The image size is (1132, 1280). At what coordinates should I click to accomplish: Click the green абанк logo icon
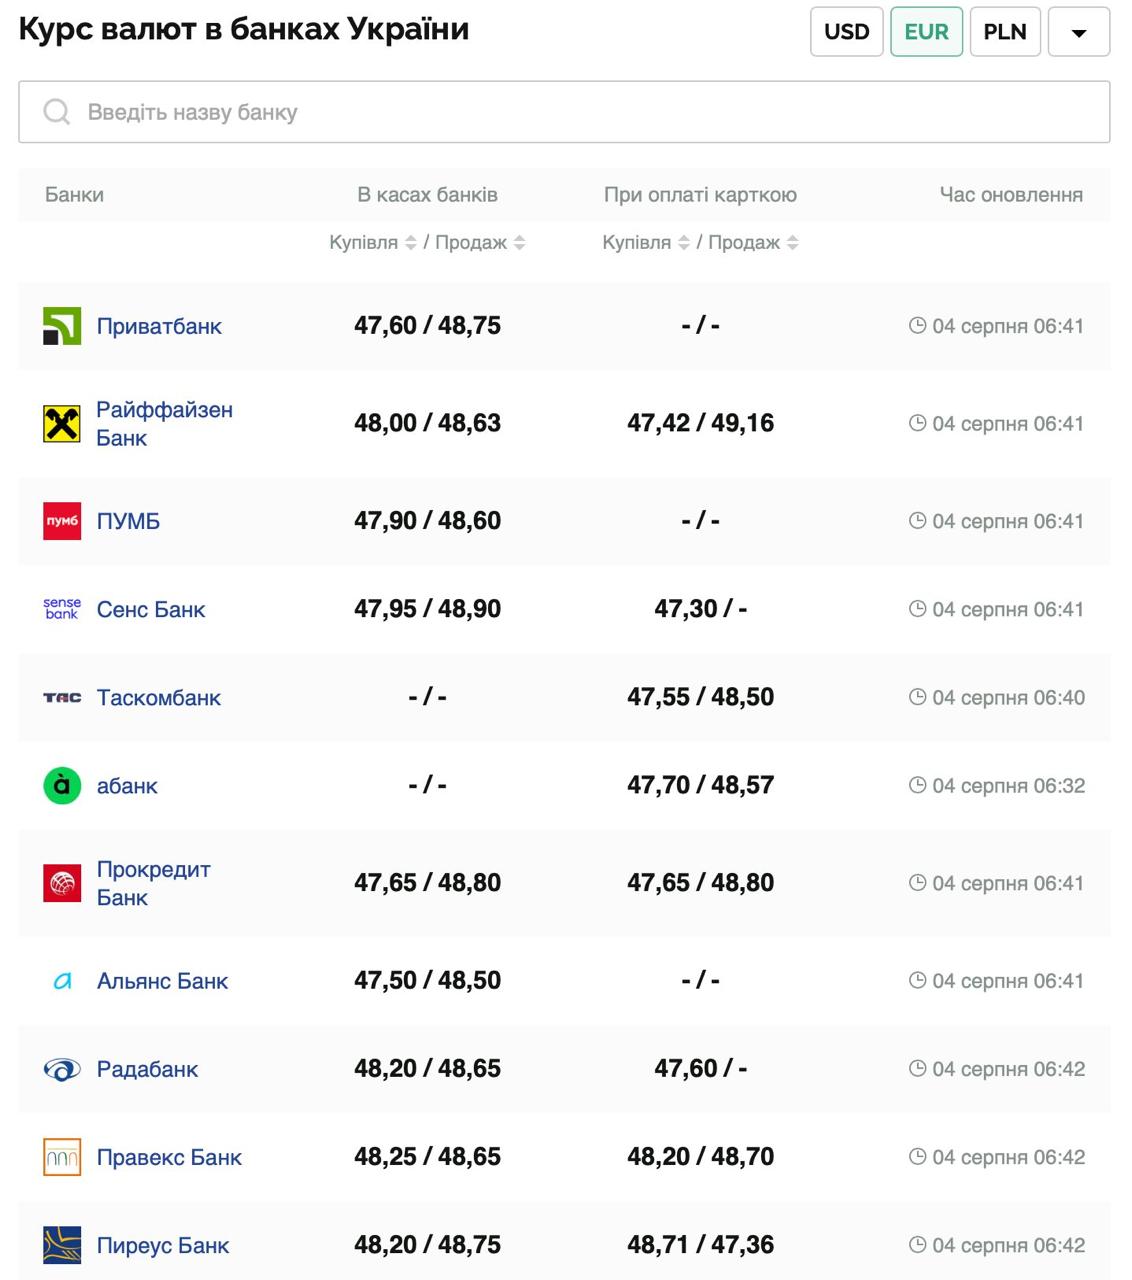(62, 786)
